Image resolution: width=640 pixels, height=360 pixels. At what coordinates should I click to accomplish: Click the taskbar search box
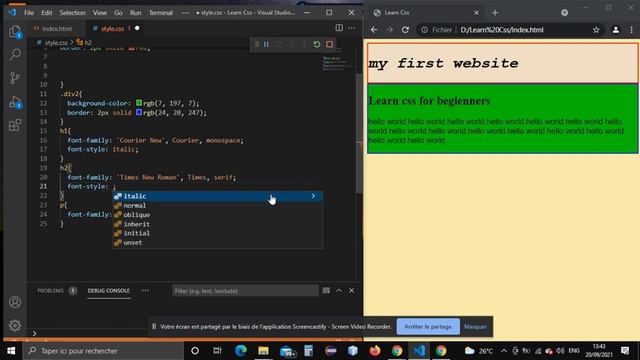coord(102,351)
